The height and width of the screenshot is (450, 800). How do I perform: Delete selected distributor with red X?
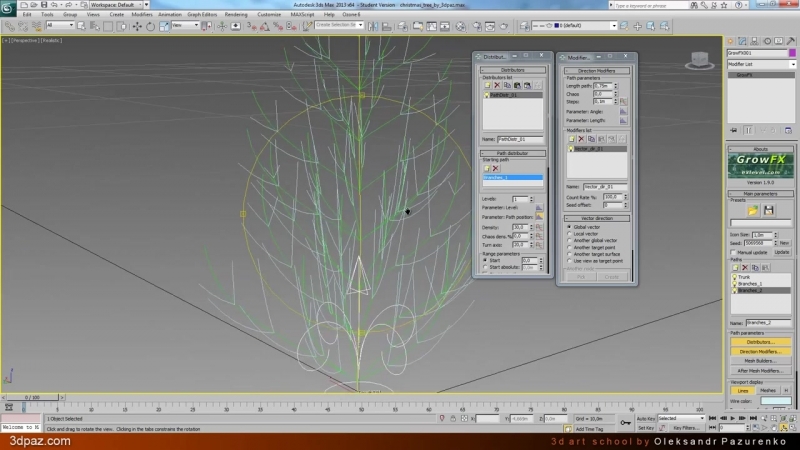497,84
